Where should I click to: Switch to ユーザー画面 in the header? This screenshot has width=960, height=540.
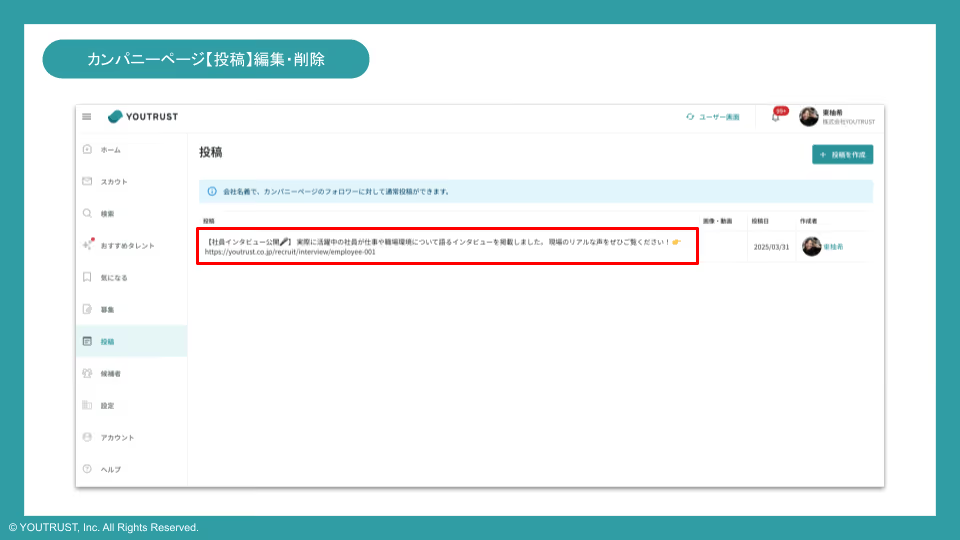pyautogui.click(x=713, y=117)
